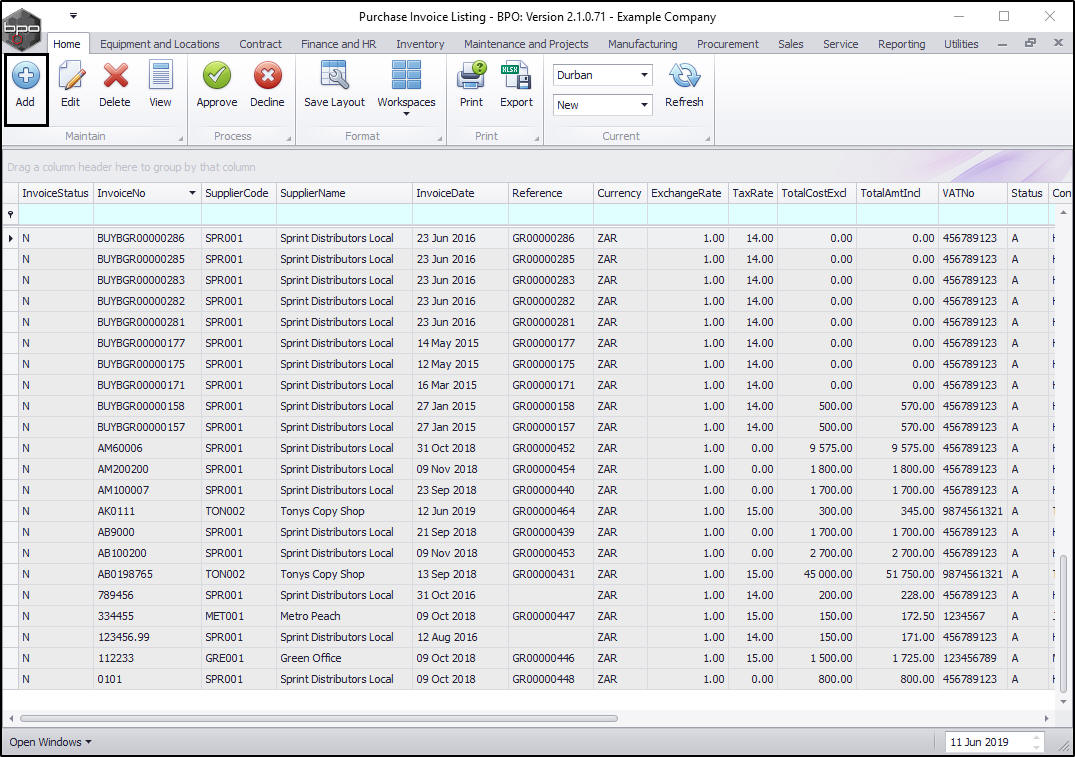Click the Edit icon in ribbon
Screen dimensions: 1075x757
(x=70, y=76)
